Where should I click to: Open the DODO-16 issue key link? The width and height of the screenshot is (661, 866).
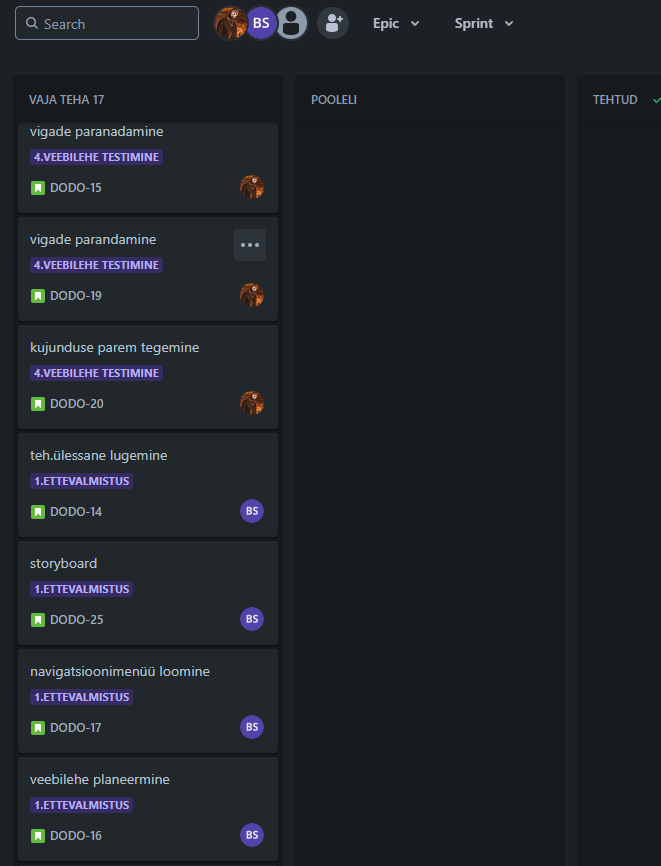pos(76,836)
